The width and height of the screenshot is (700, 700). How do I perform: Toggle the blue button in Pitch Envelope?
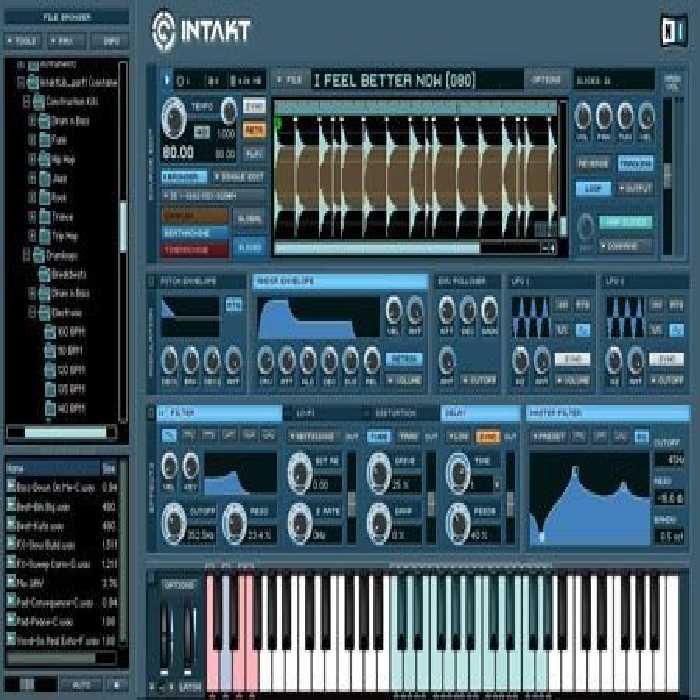pos(234,305)
